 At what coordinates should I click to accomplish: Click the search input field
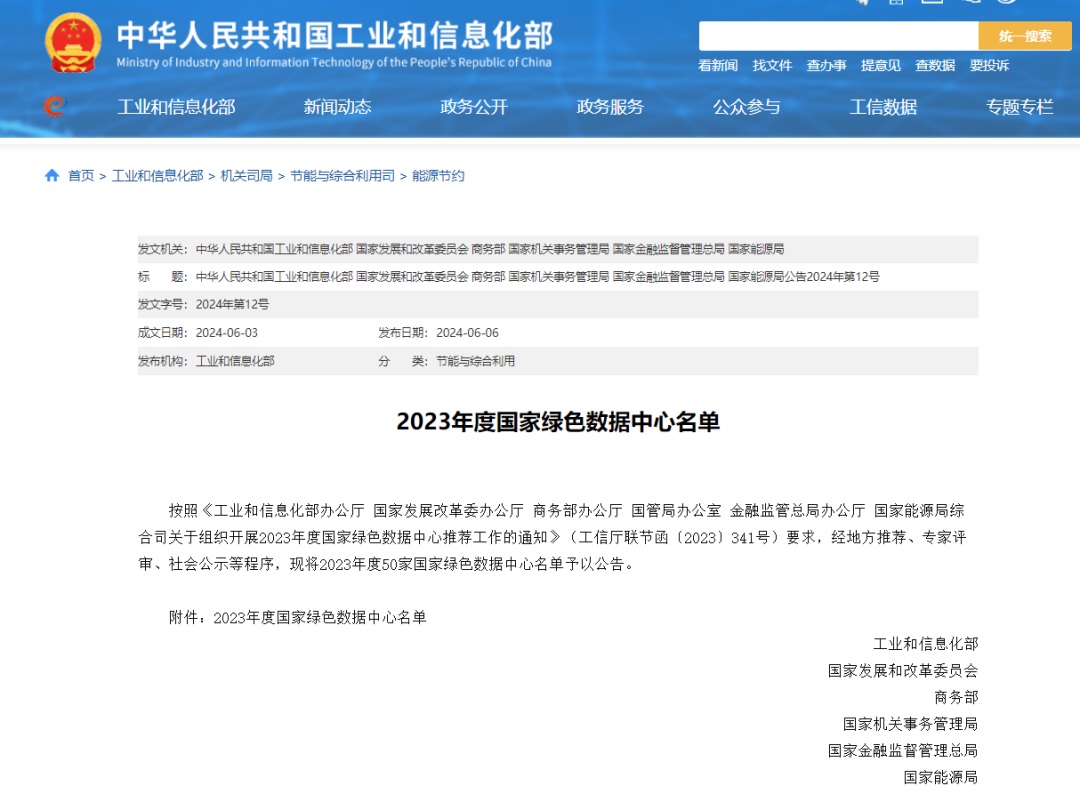[x=838, y=36]
